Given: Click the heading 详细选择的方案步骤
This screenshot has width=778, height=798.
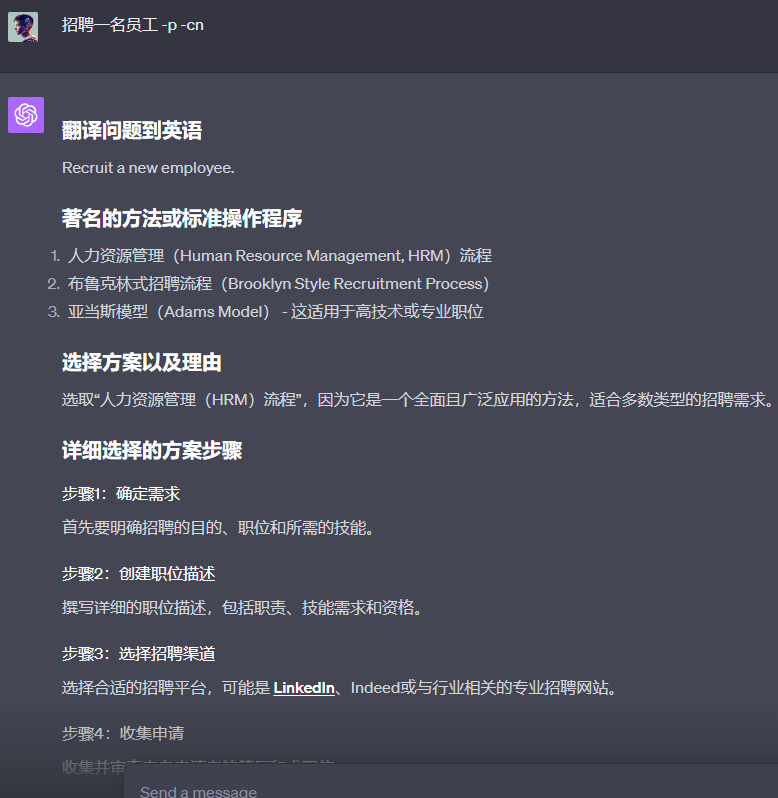Looking at the screenshot, I should 152,450.
